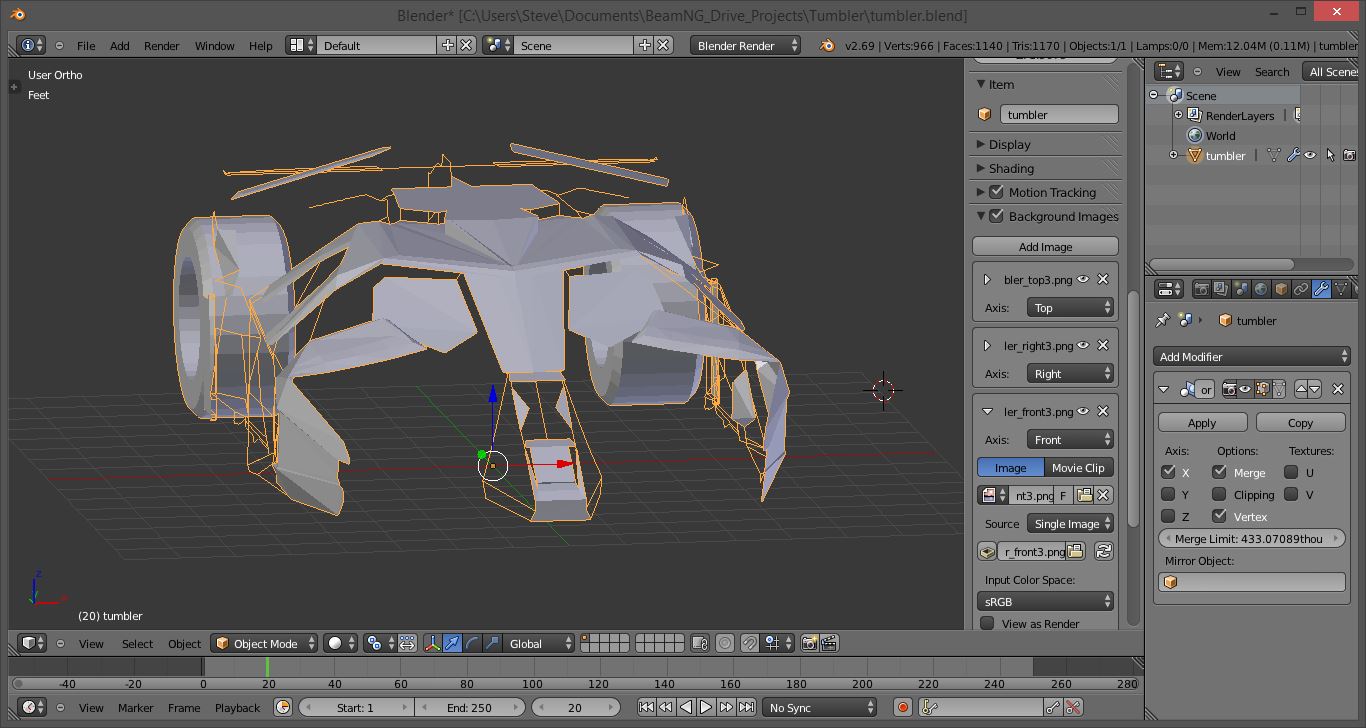Open the No Sync dropdown in timeline
The image size is (1366, 728).
point(820,707)
